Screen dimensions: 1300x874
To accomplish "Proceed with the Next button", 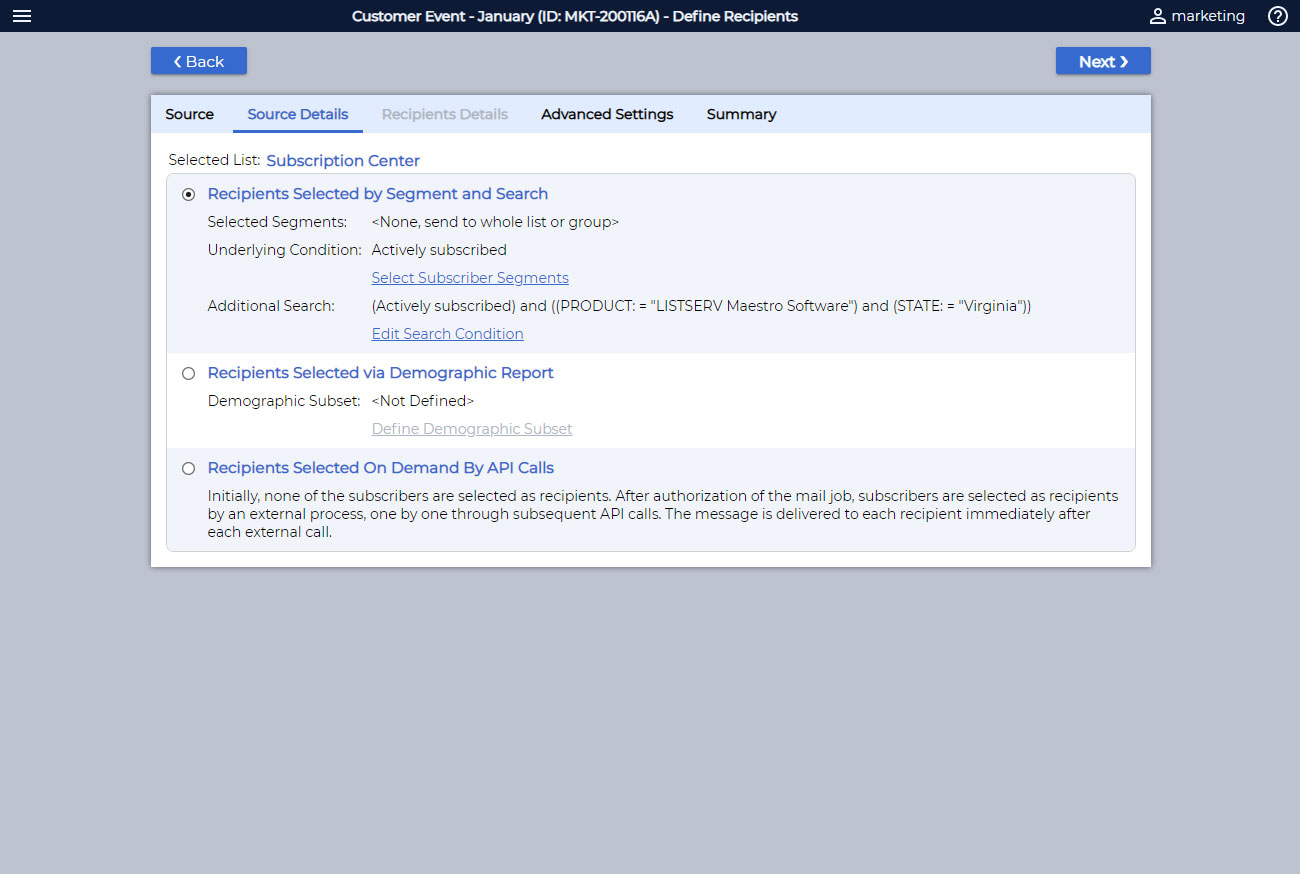I will [1102, 61].
